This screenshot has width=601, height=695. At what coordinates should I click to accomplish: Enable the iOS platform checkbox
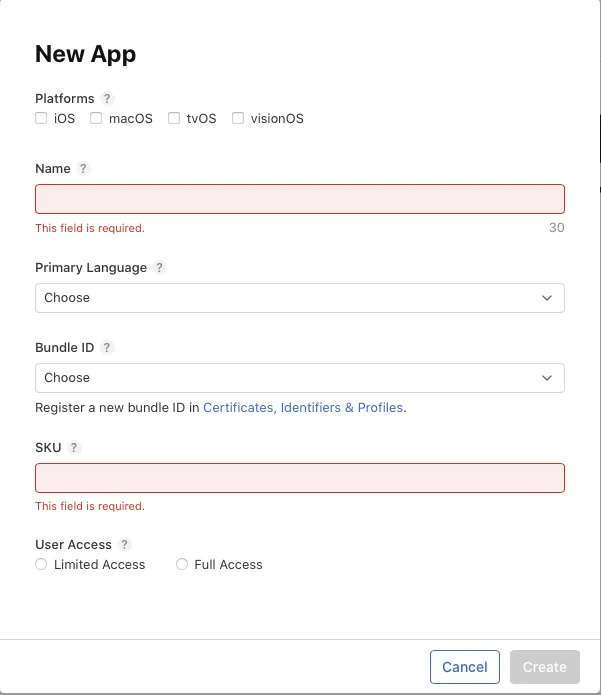41,118
